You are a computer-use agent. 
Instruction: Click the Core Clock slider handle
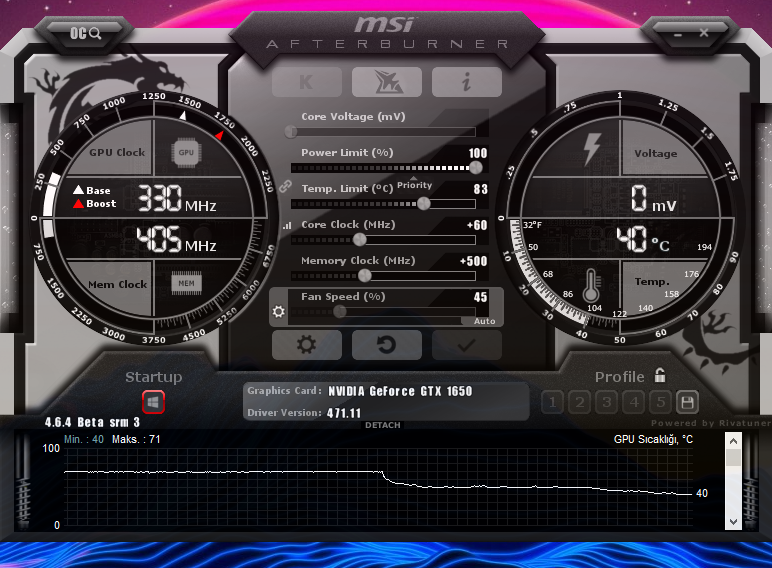(x=360, y=240)
